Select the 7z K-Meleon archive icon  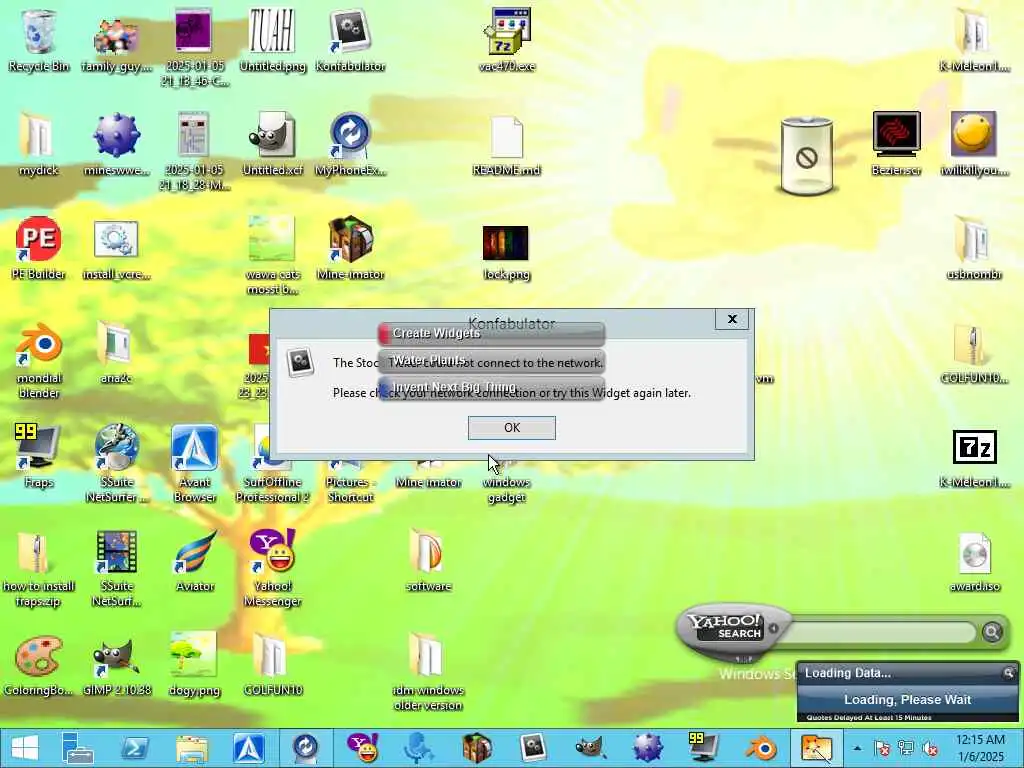pyautogui.click(x=974, y=458)
